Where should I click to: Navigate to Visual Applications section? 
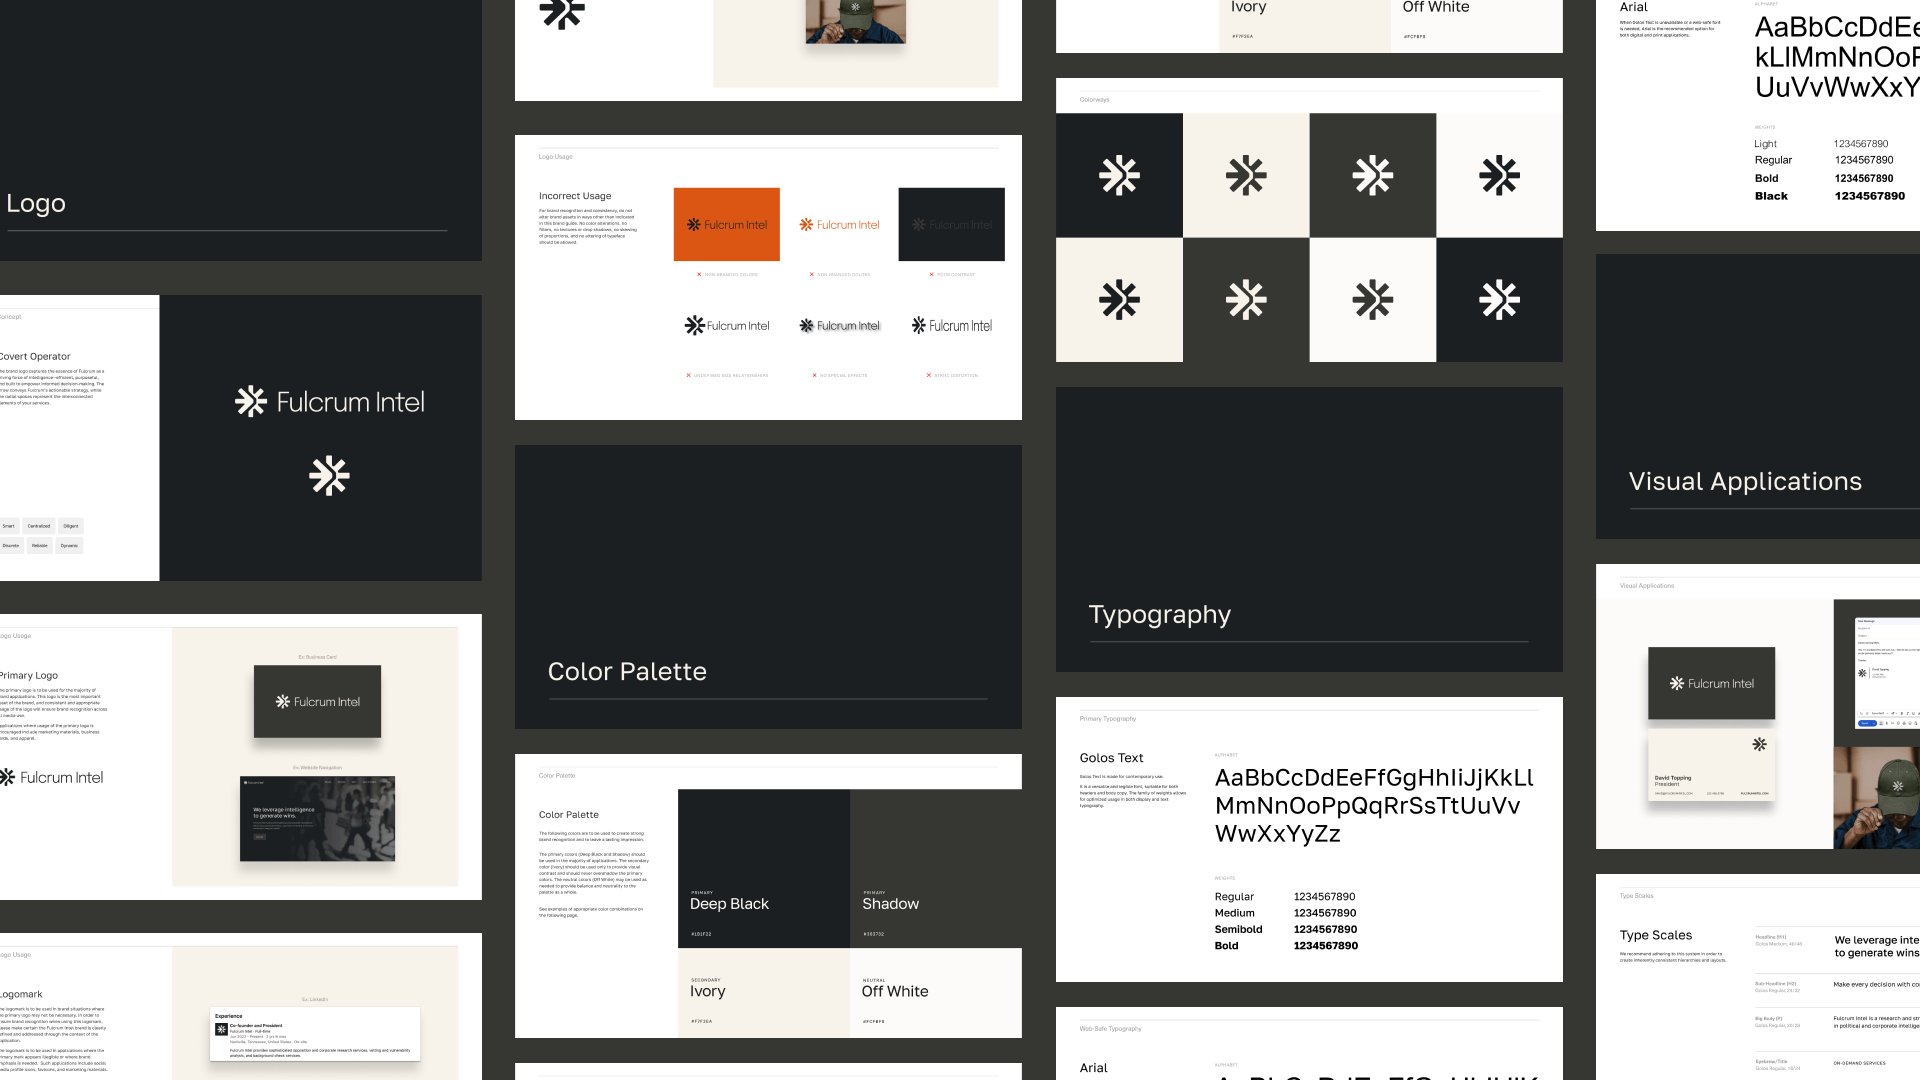(x=1747, y=480)
